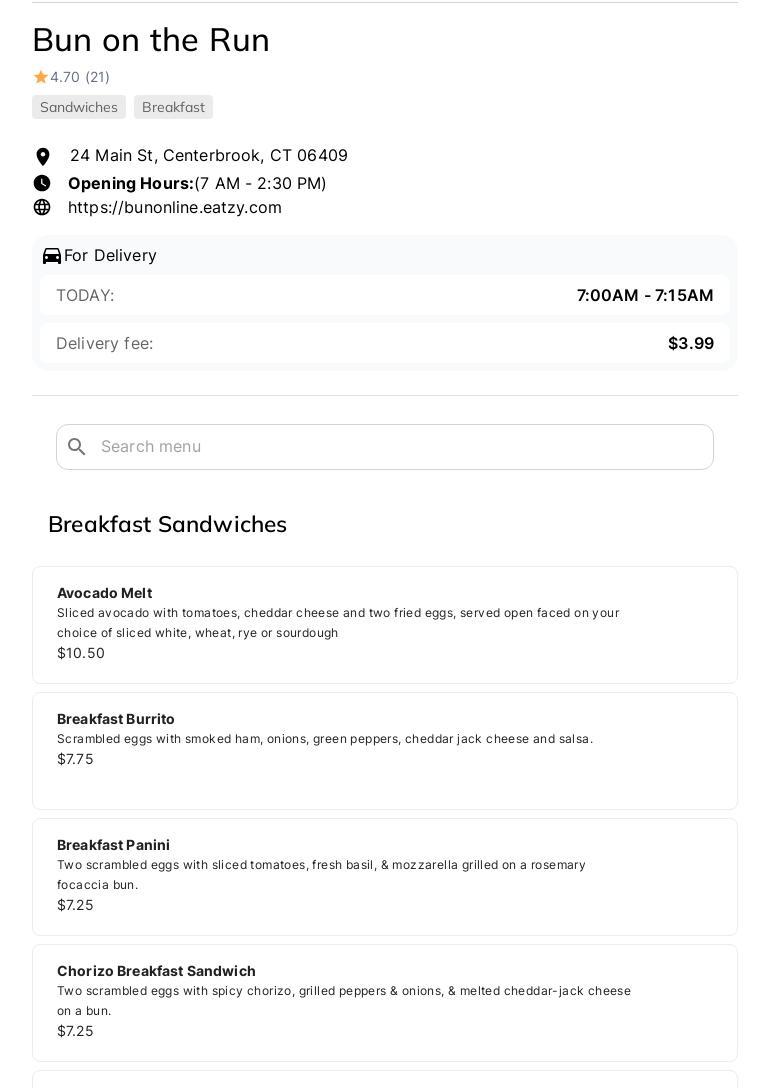Click today's delivery time 7:00AM - 7:15AM

tap(645, 295)
